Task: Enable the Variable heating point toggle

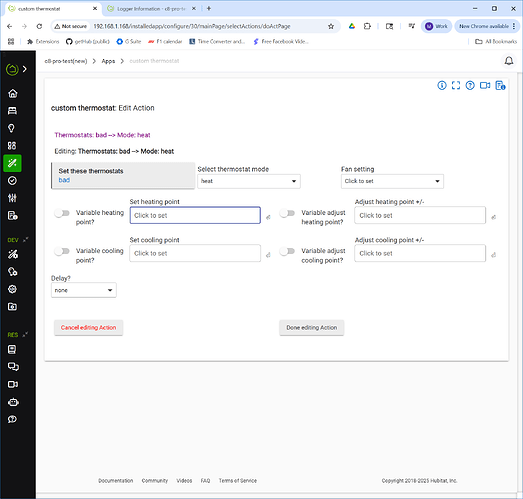Action: [x=62, y=213]
